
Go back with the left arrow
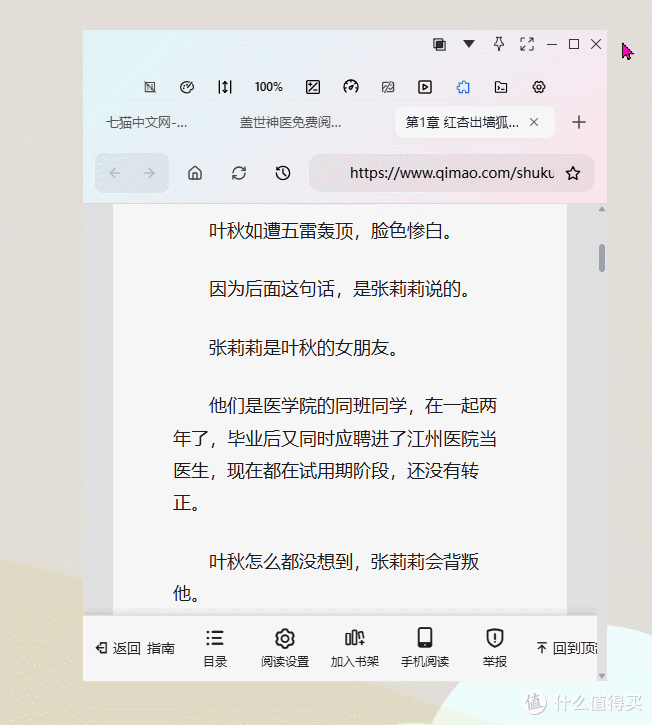[x=115, y=173]
